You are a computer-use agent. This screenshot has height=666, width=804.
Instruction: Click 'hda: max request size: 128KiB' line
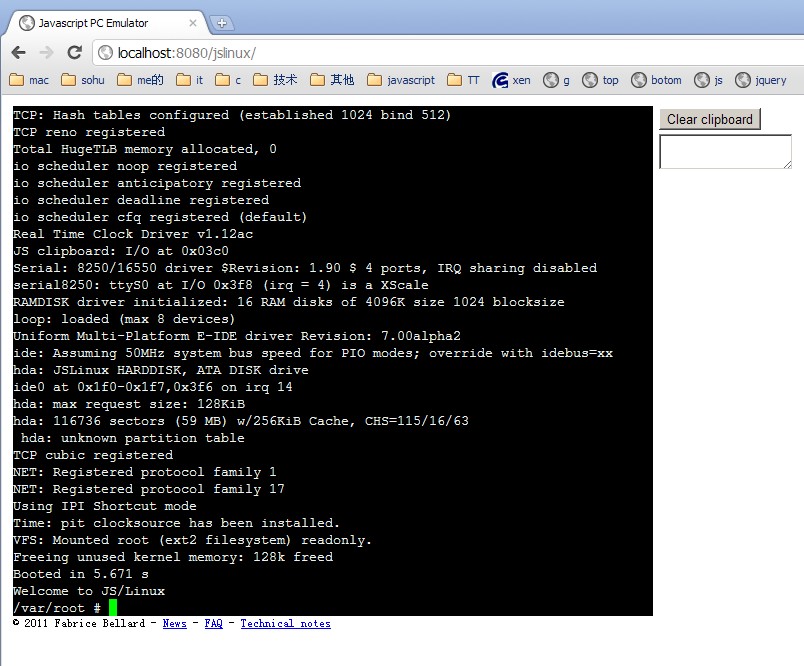click(129, 404)
